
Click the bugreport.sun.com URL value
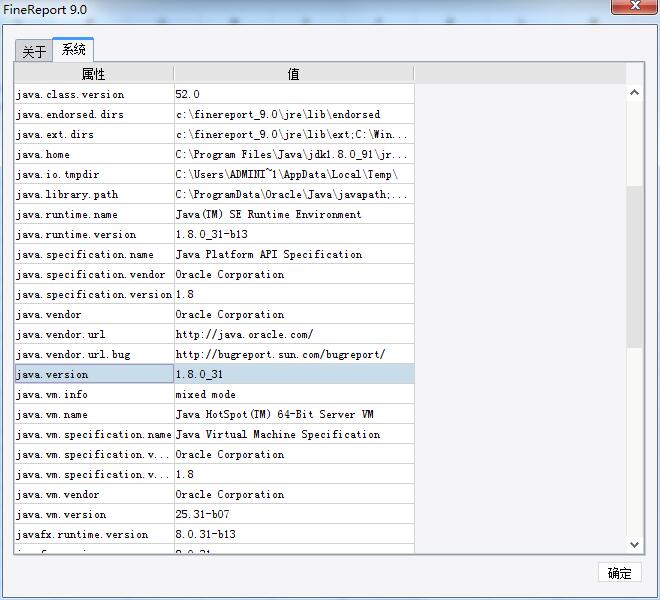click(294, 354)
